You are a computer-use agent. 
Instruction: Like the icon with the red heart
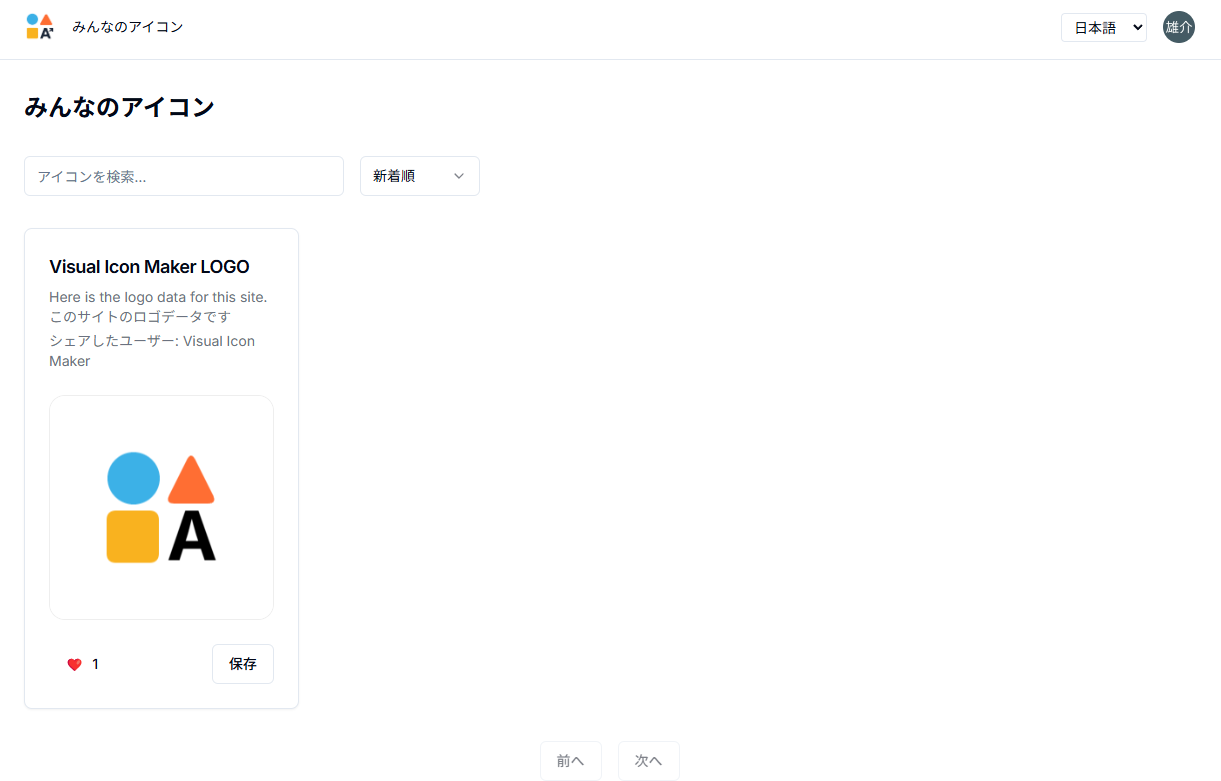point(74,664)
